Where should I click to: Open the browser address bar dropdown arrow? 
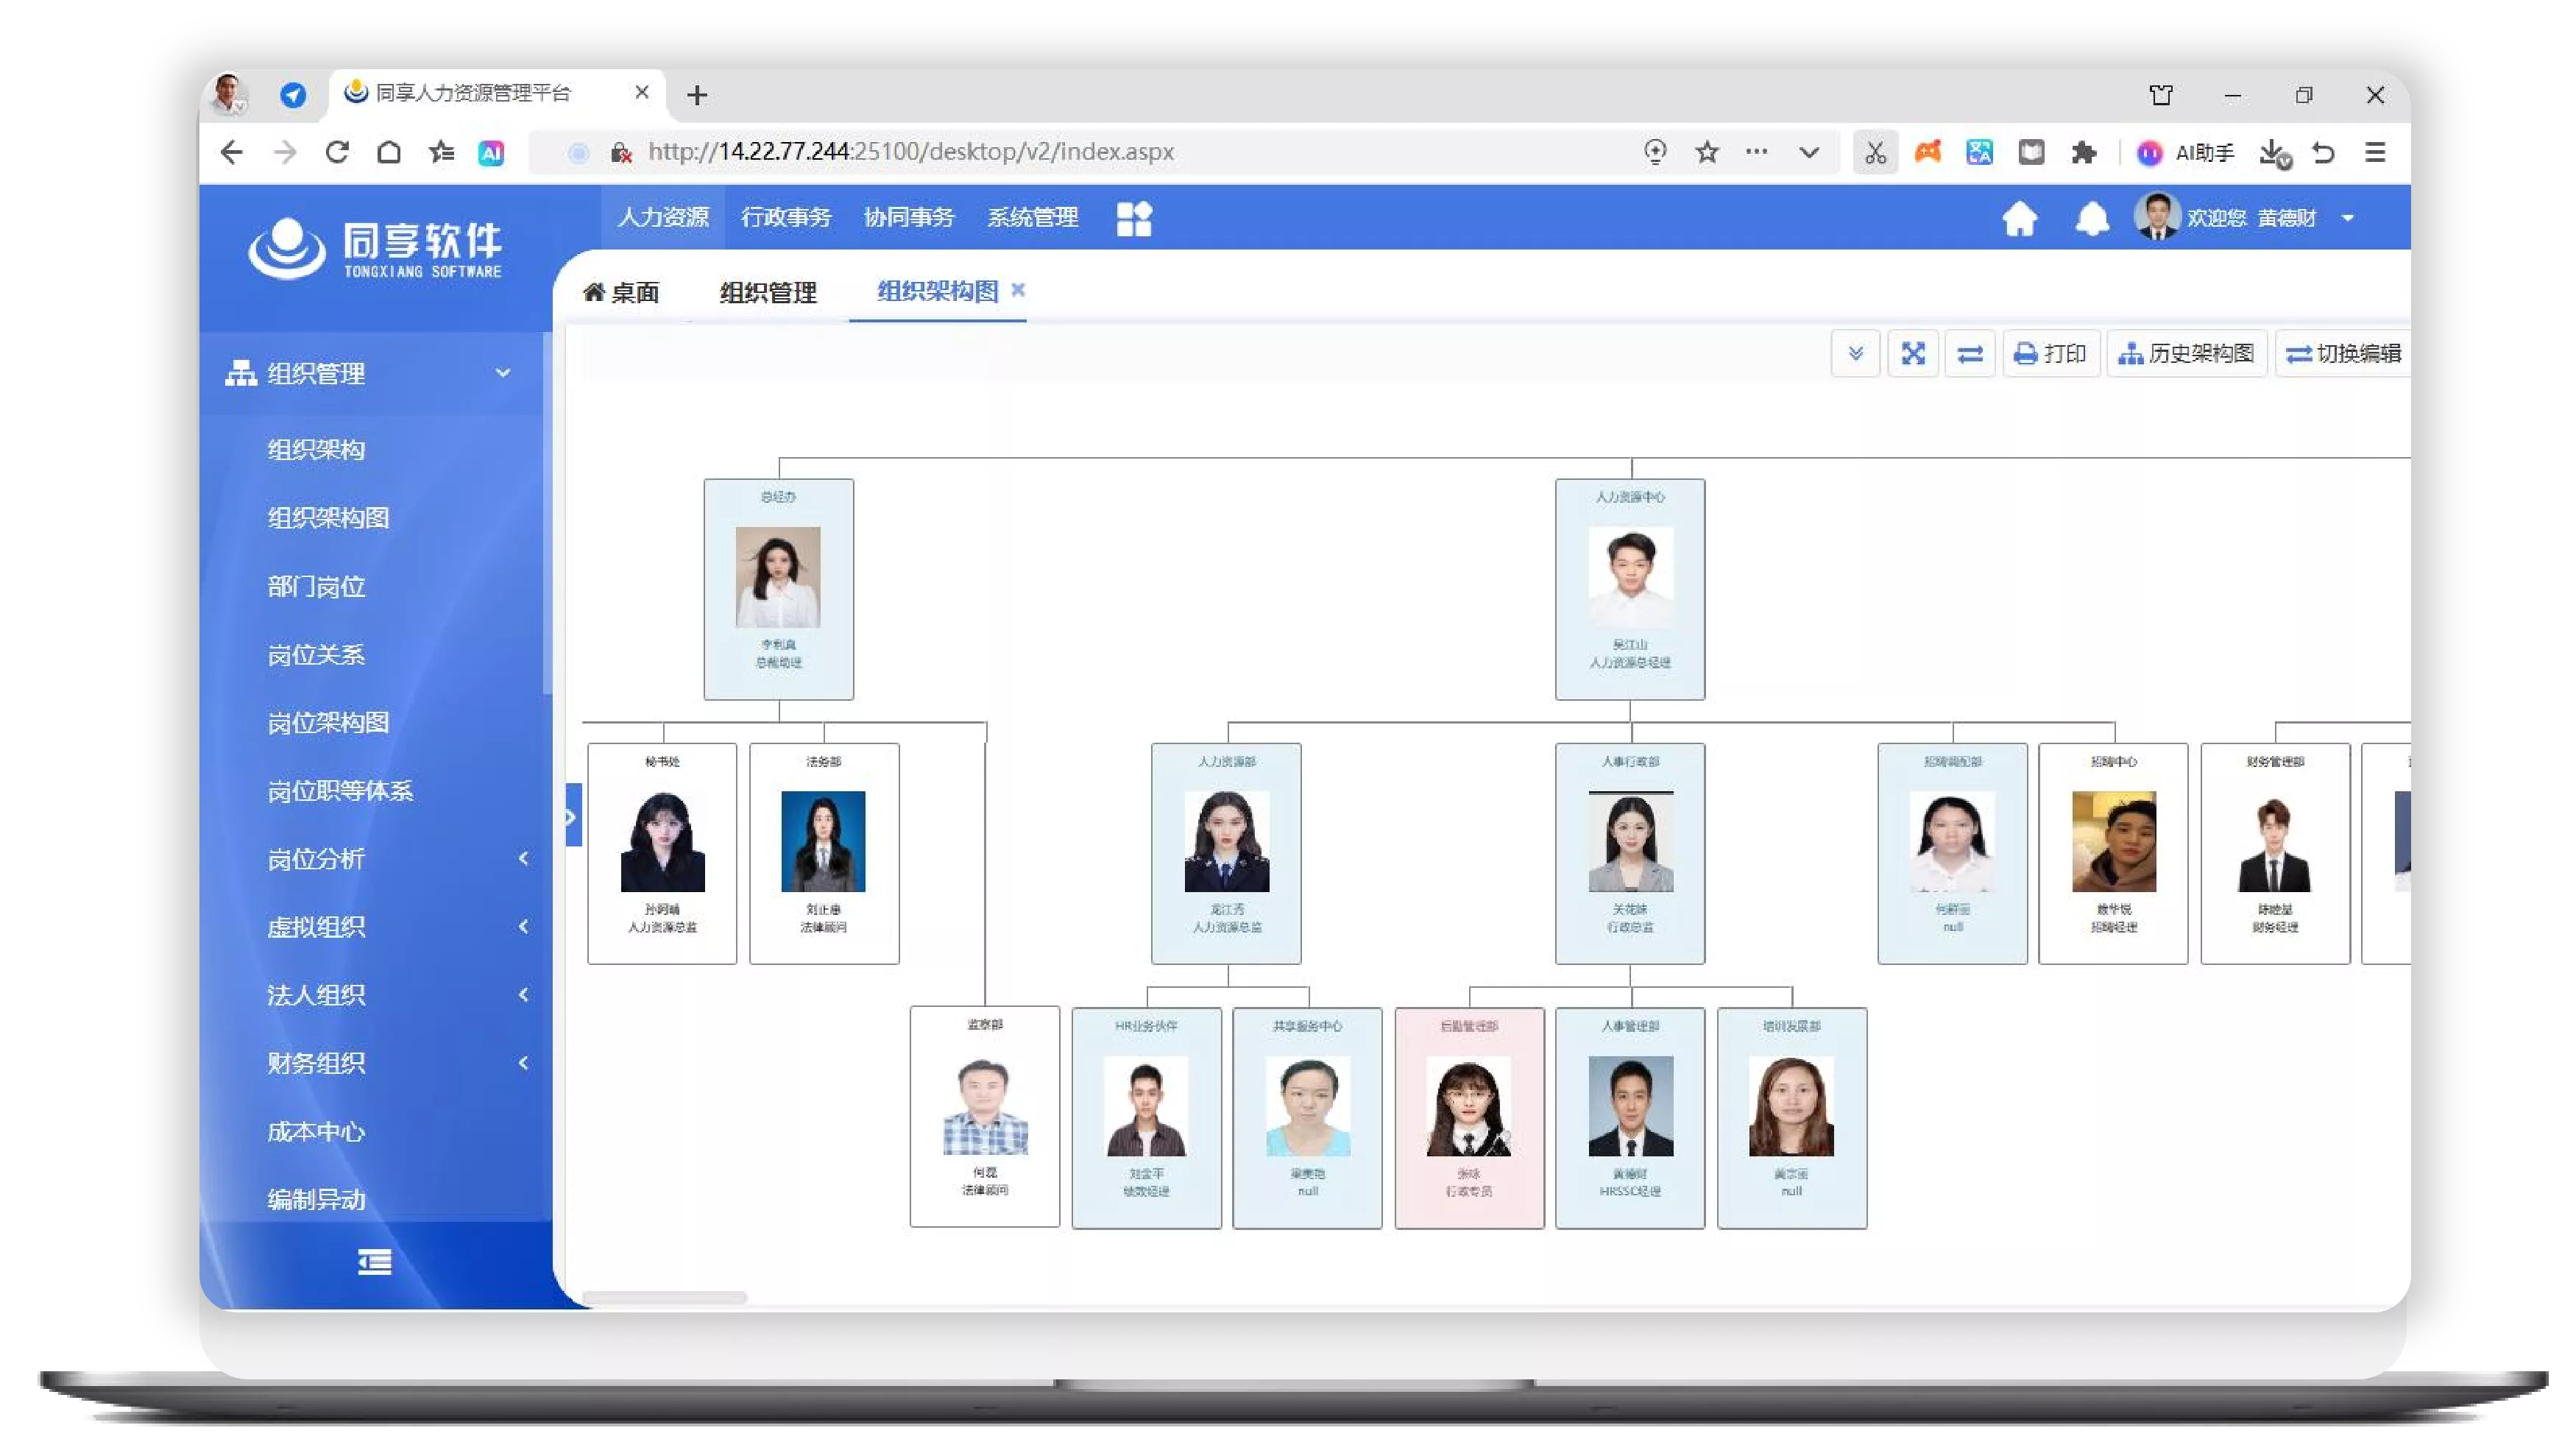click(1809, 152)
